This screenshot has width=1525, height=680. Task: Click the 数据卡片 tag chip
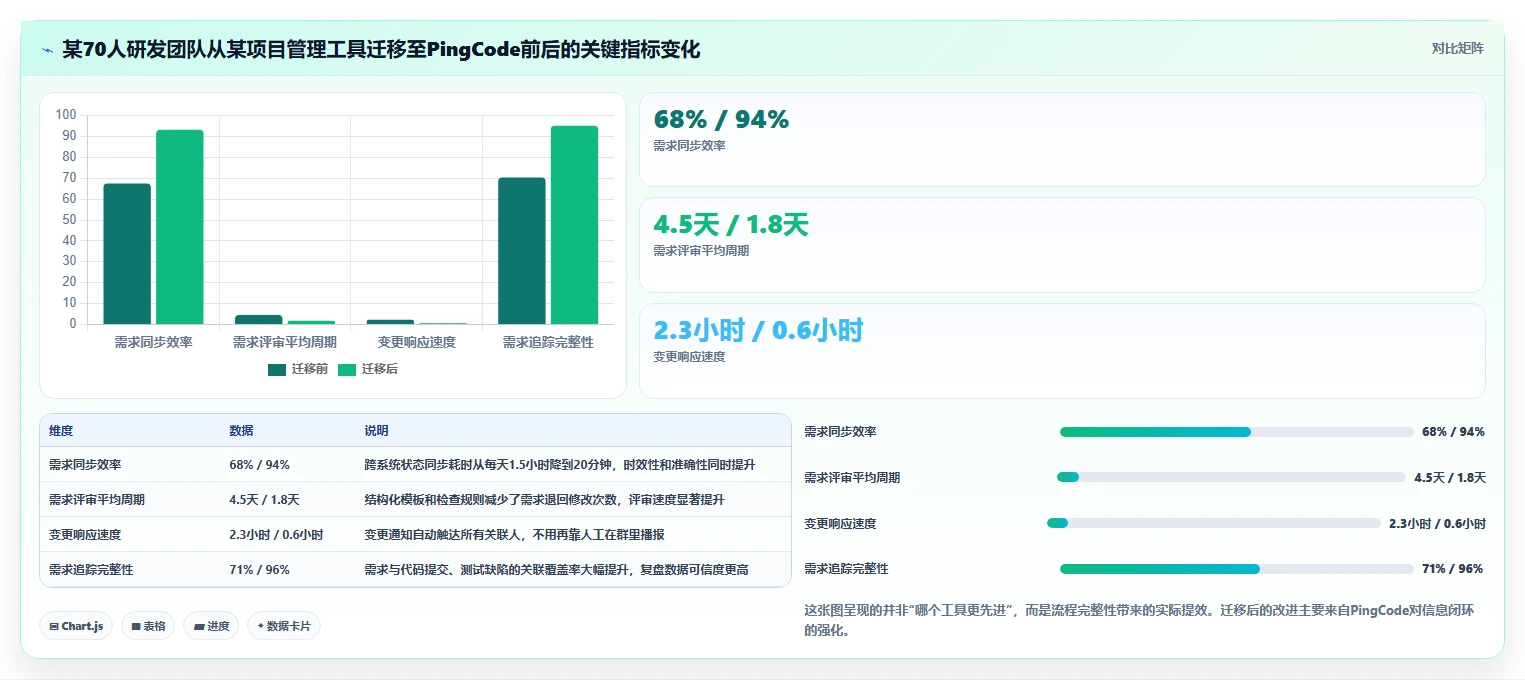click(x=284, y=626)
